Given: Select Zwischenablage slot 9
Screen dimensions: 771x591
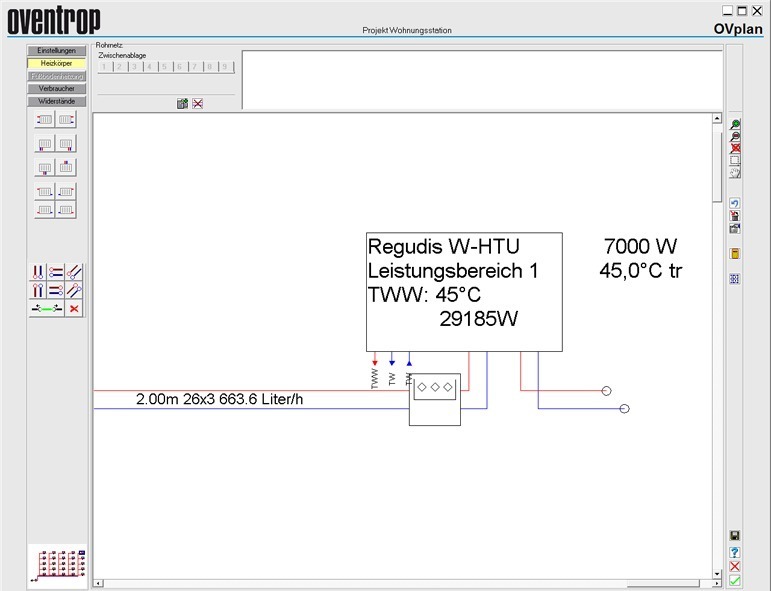Looking at the screenshot, I should pos(225,66).
